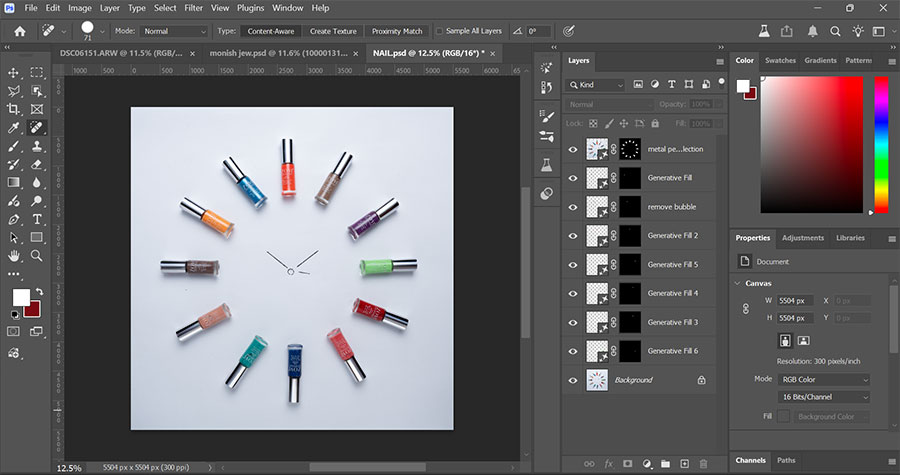
Task: Select the Eyedropper tool
Action: 13,127
